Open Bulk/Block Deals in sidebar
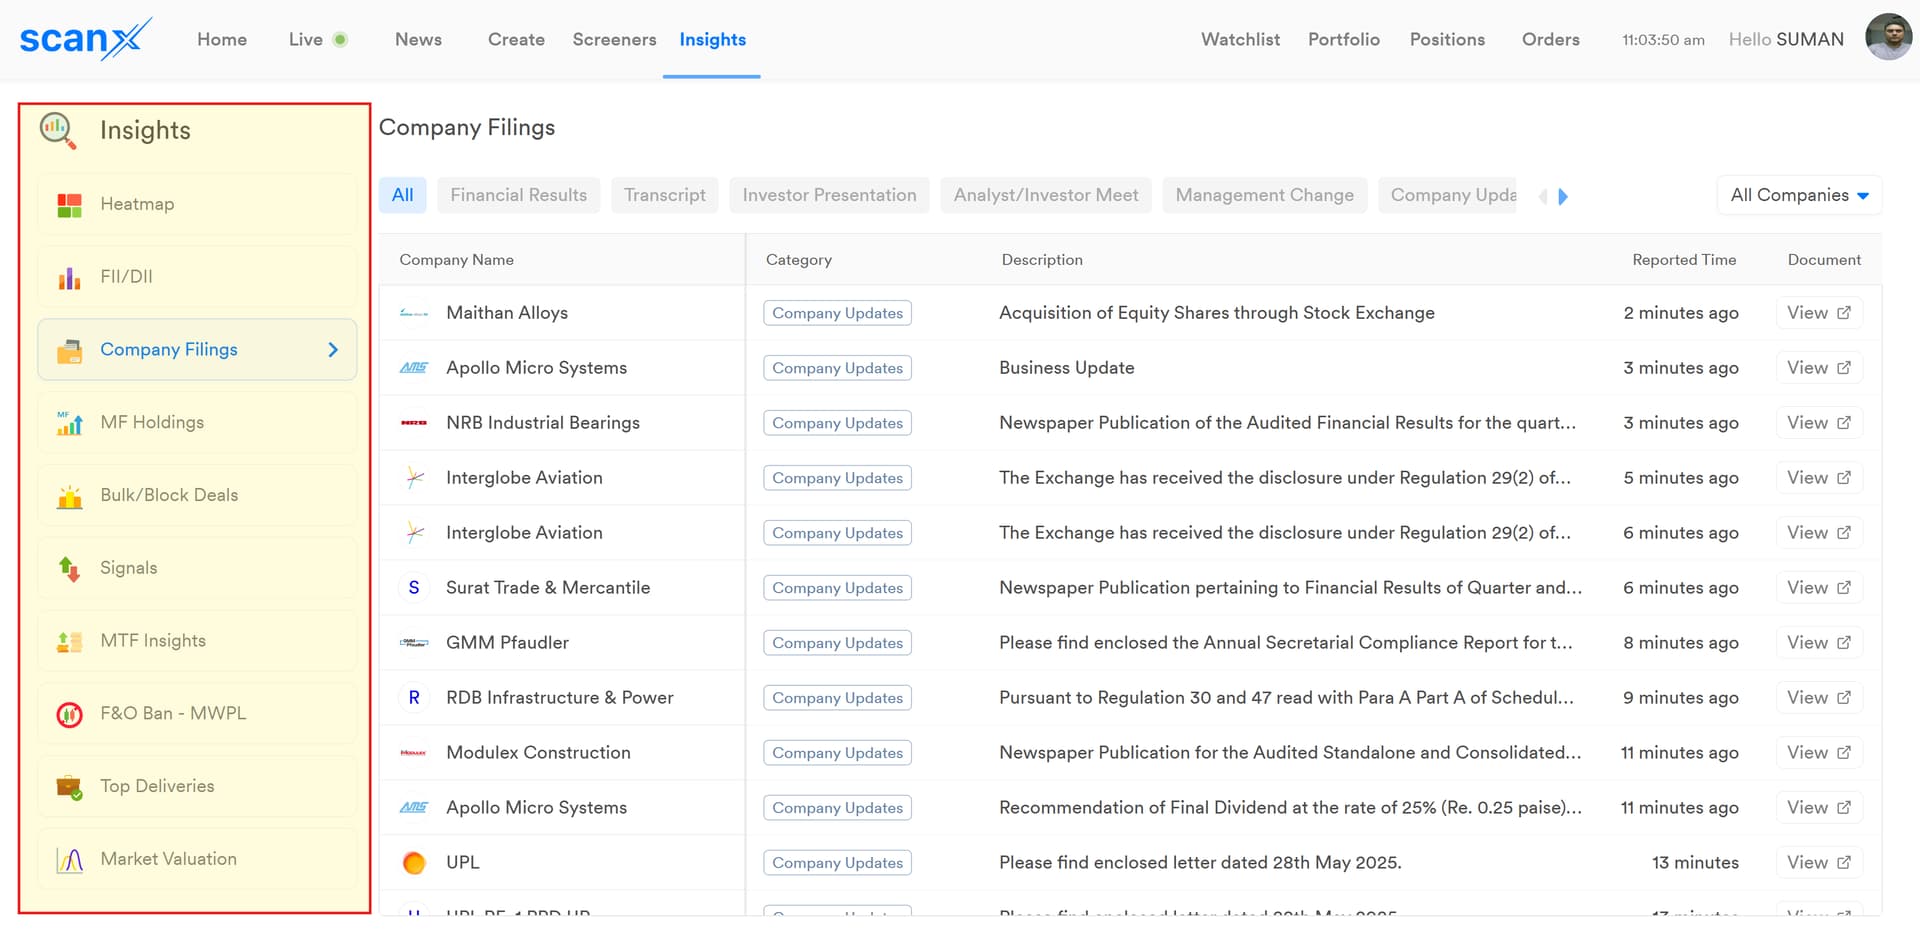The image size is (1920, 945). coord(197,496)
